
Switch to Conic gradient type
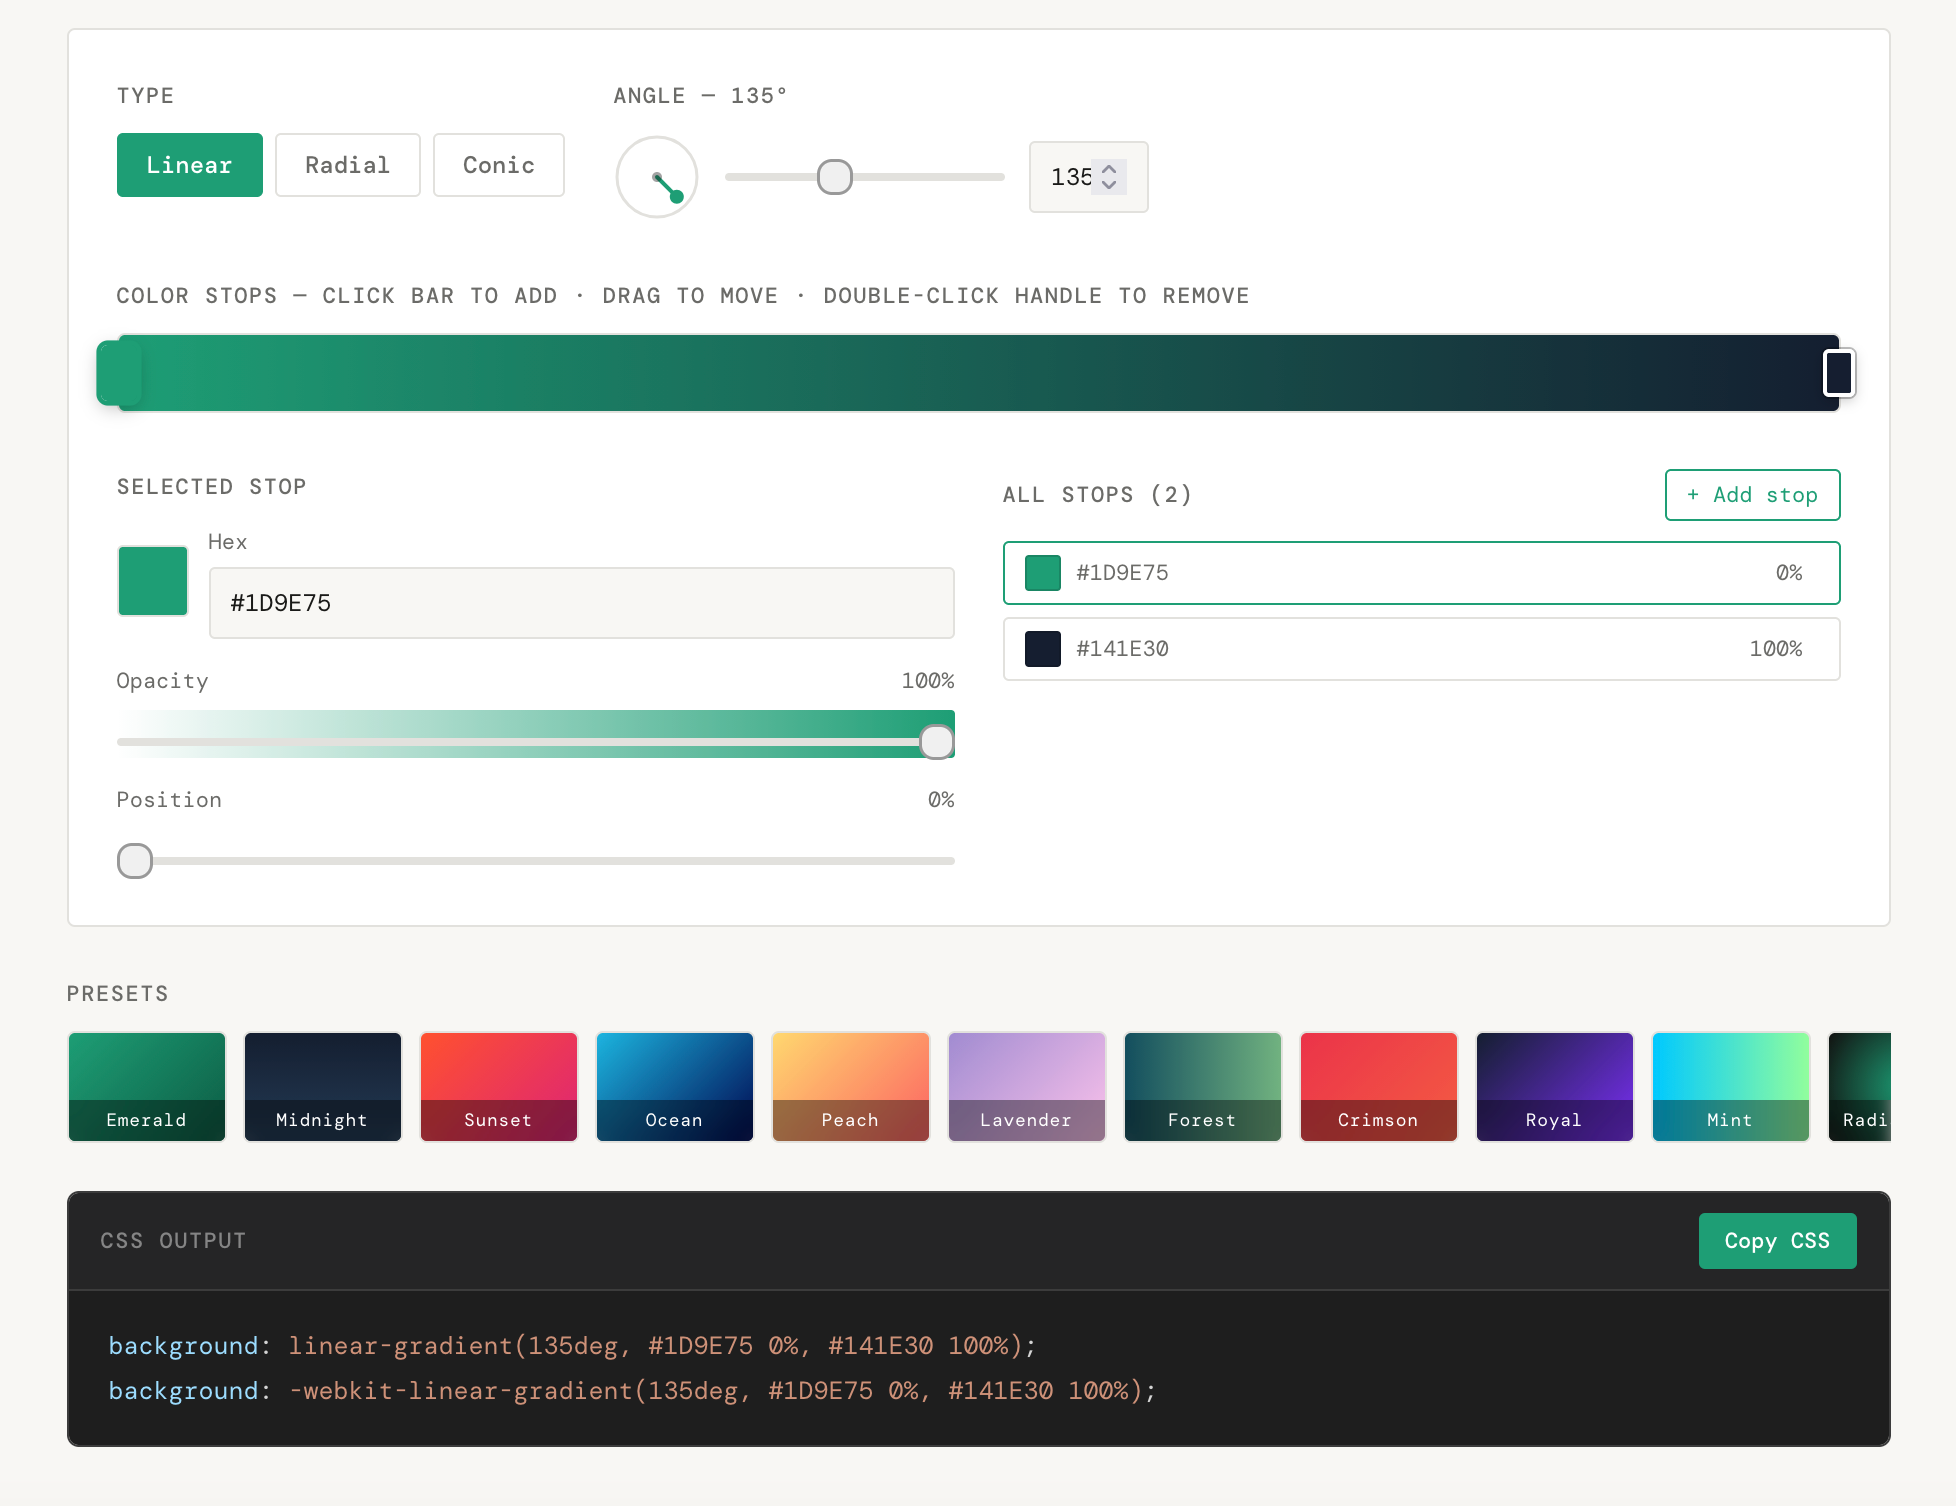499,165
